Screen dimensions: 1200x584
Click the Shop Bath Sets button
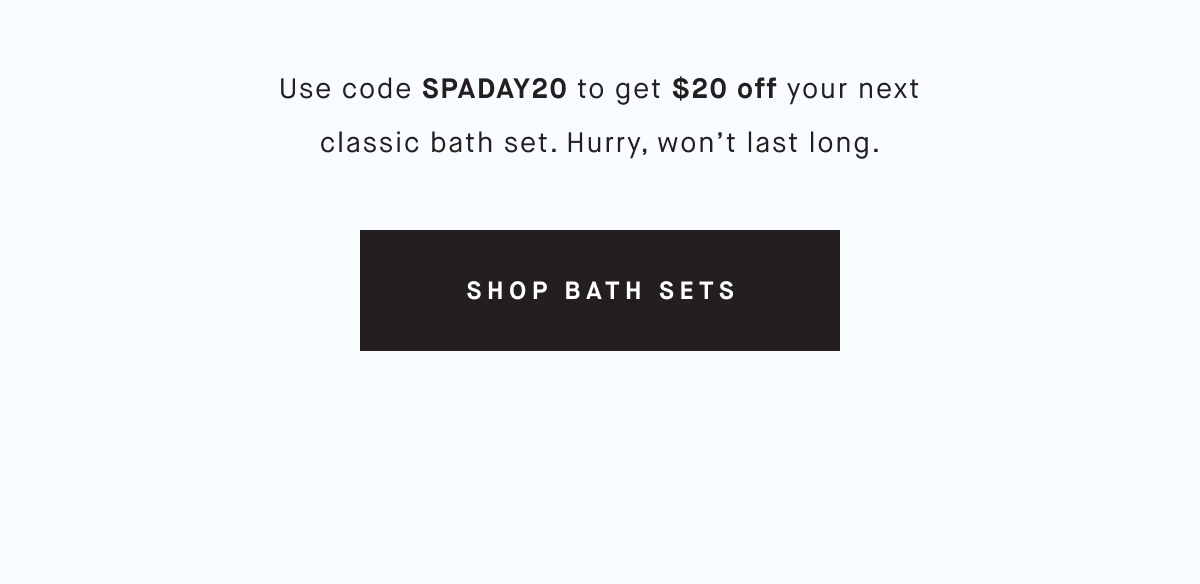600,290
